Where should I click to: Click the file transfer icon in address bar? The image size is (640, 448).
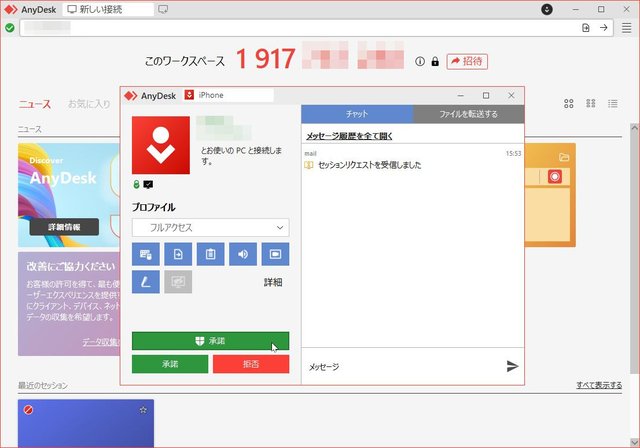[x=586, y=28]
